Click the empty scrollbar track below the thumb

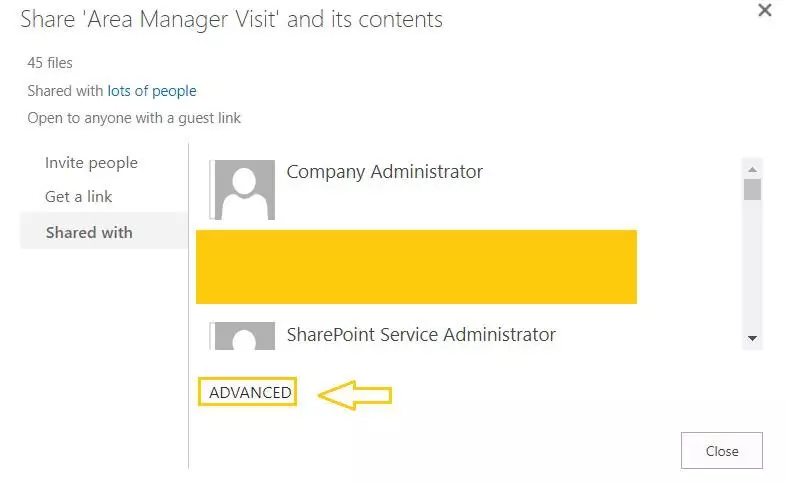tap(753, 270)
